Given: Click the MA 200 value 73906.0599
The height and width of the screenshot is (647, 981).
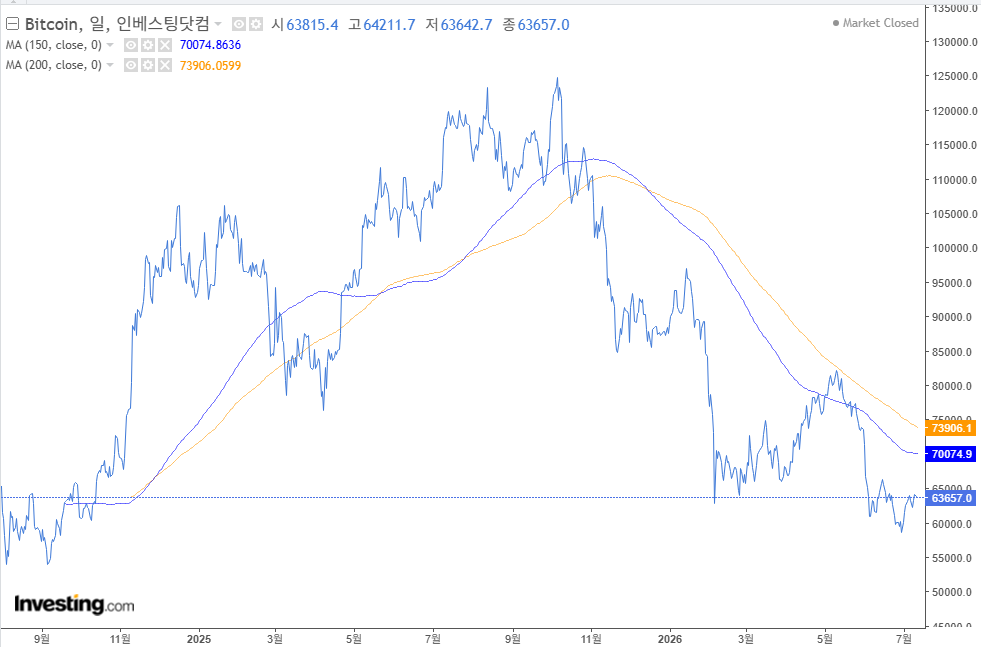Looking at the screenshot, I should pos(210,65).
